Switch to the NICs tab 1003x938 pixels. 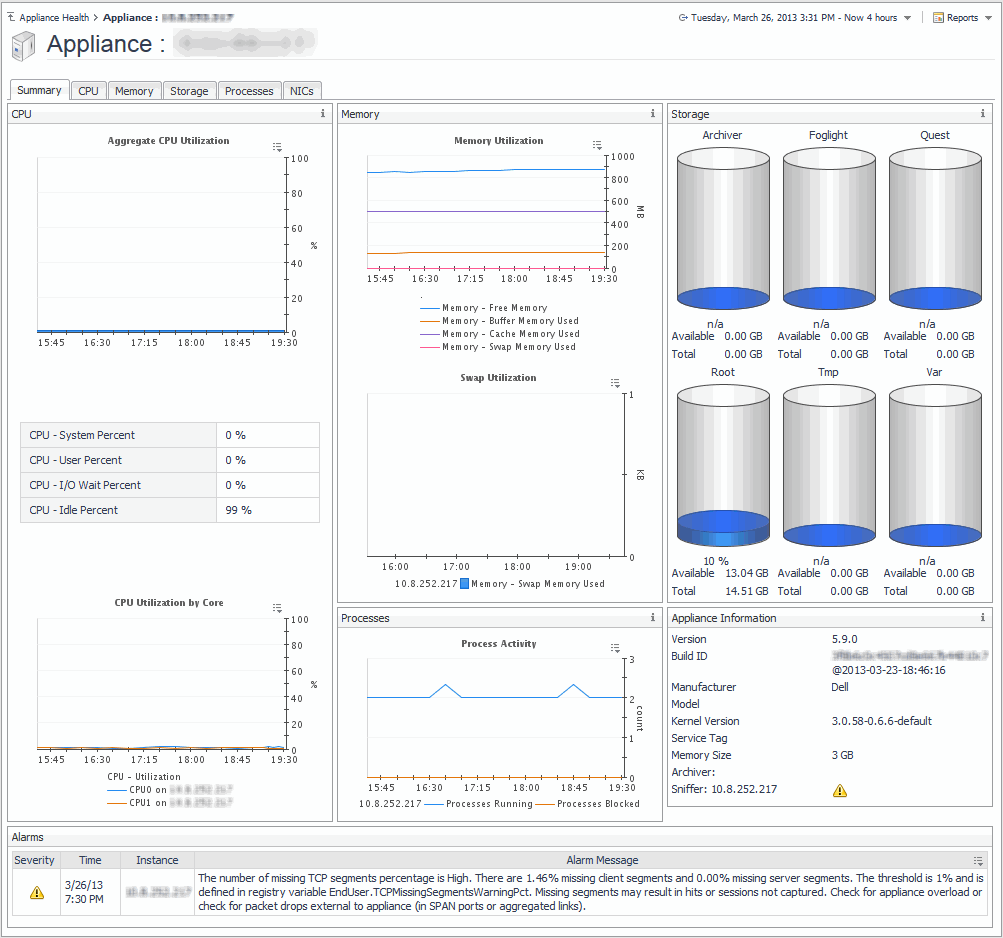(301, 91)
